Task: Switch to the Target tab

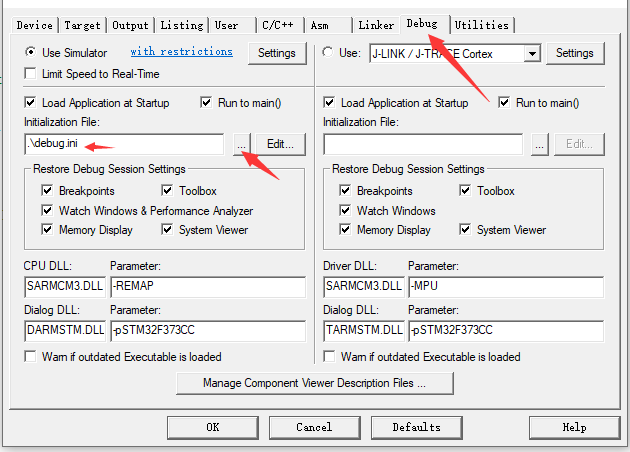Action: point(82,25)
